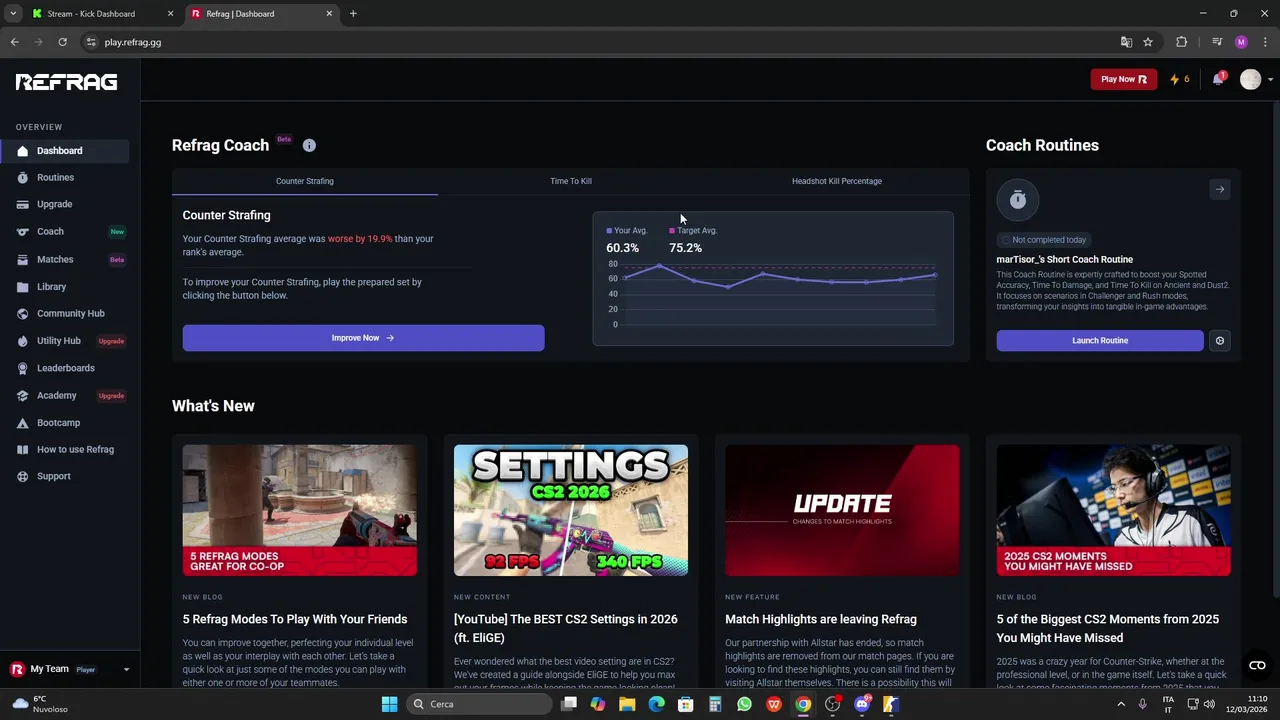Open '5 of the Biggest CS2 Moments' title
The width and height of the screenshot is (1280, 720).
pos(1108,628)
